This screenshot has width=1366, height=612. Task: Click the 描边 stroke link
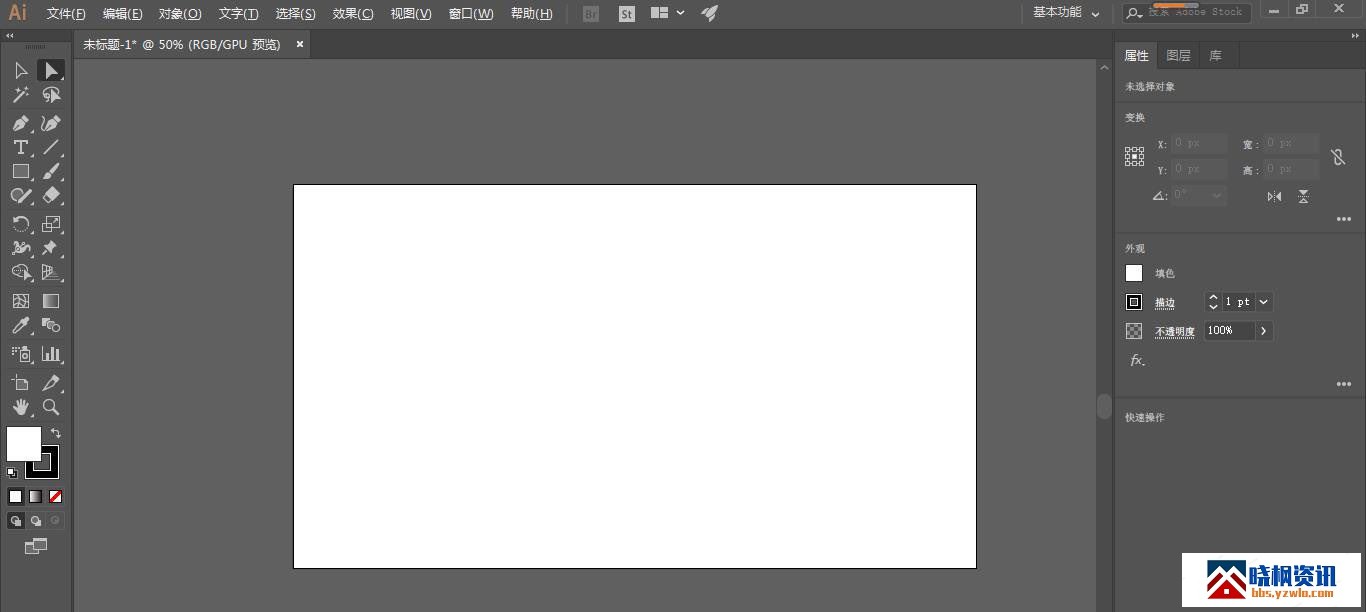[x=1165, y=303]
